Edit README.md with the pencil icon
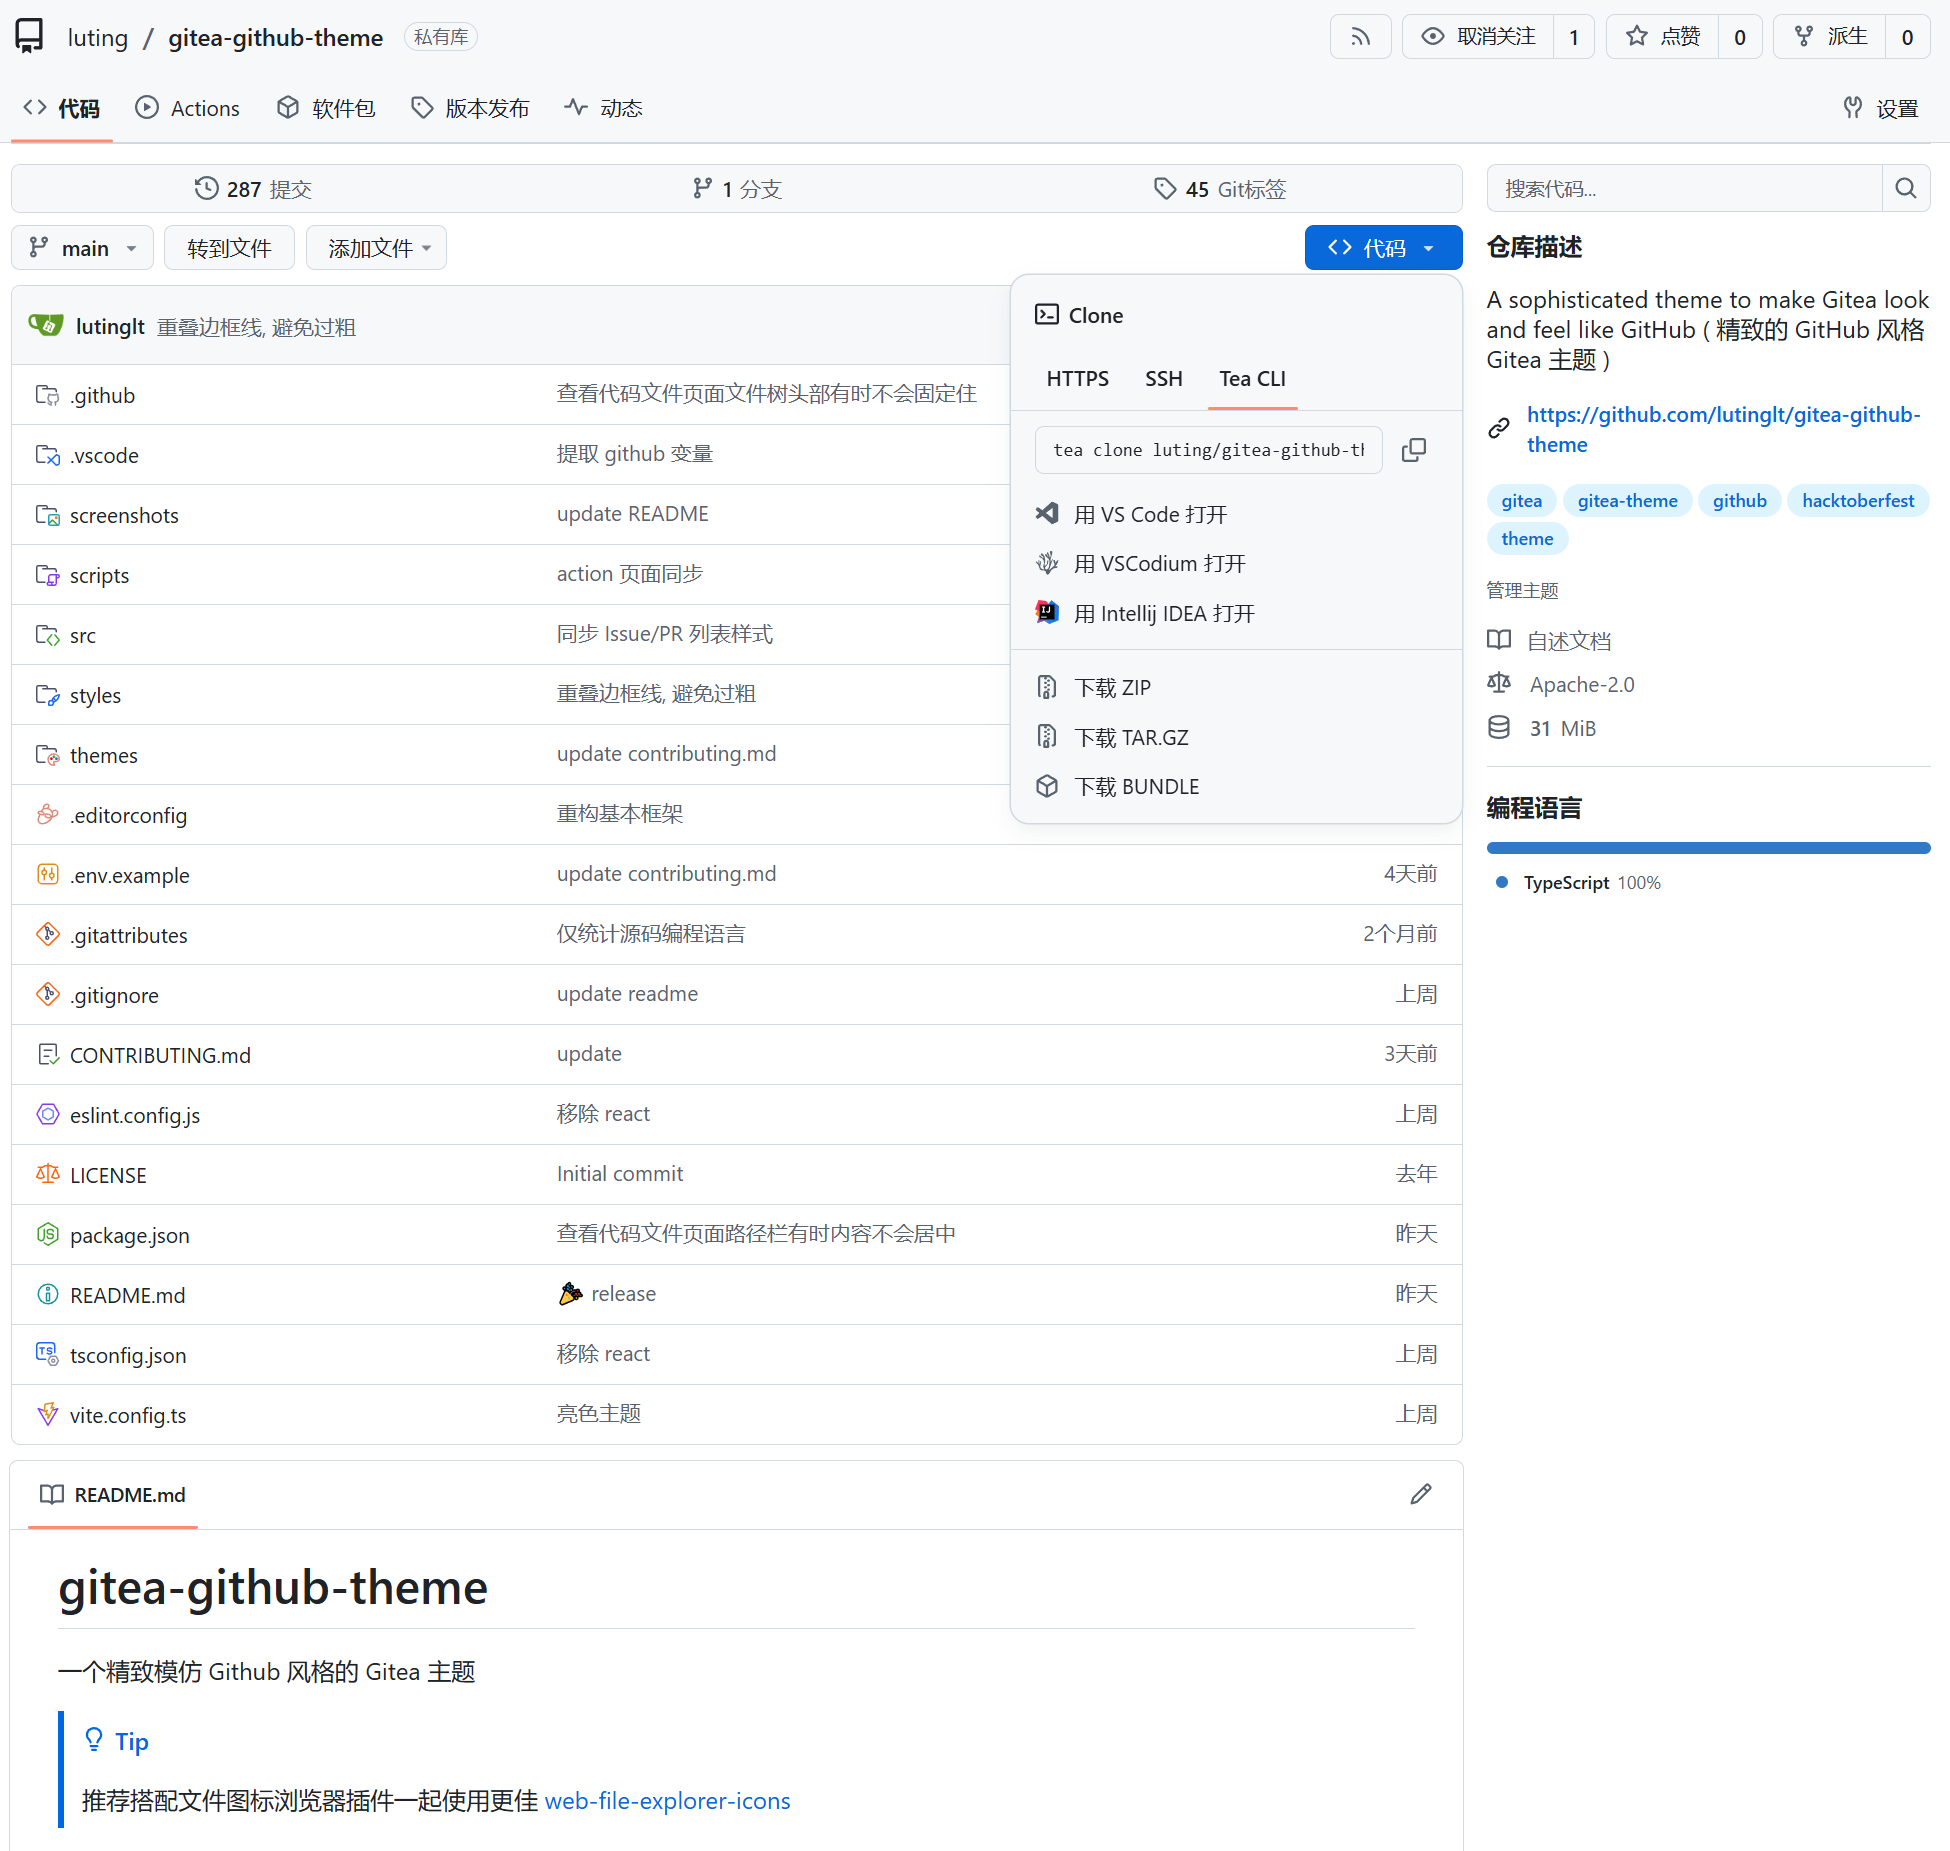Screen dimensions: 1950x1851 click(1420, 1494)
